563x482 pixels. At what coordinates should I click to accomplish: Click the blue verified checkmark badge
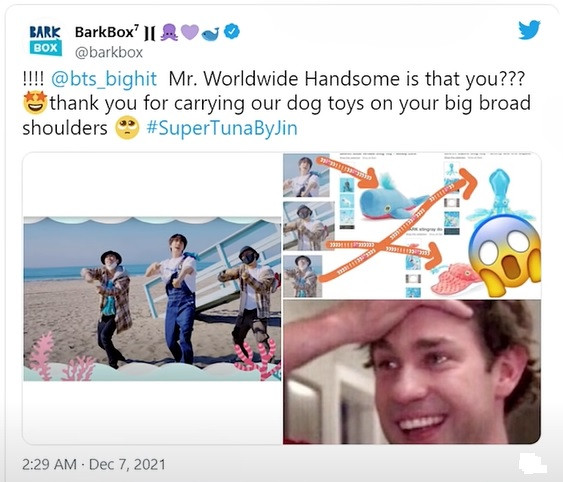tap(232, 32)
